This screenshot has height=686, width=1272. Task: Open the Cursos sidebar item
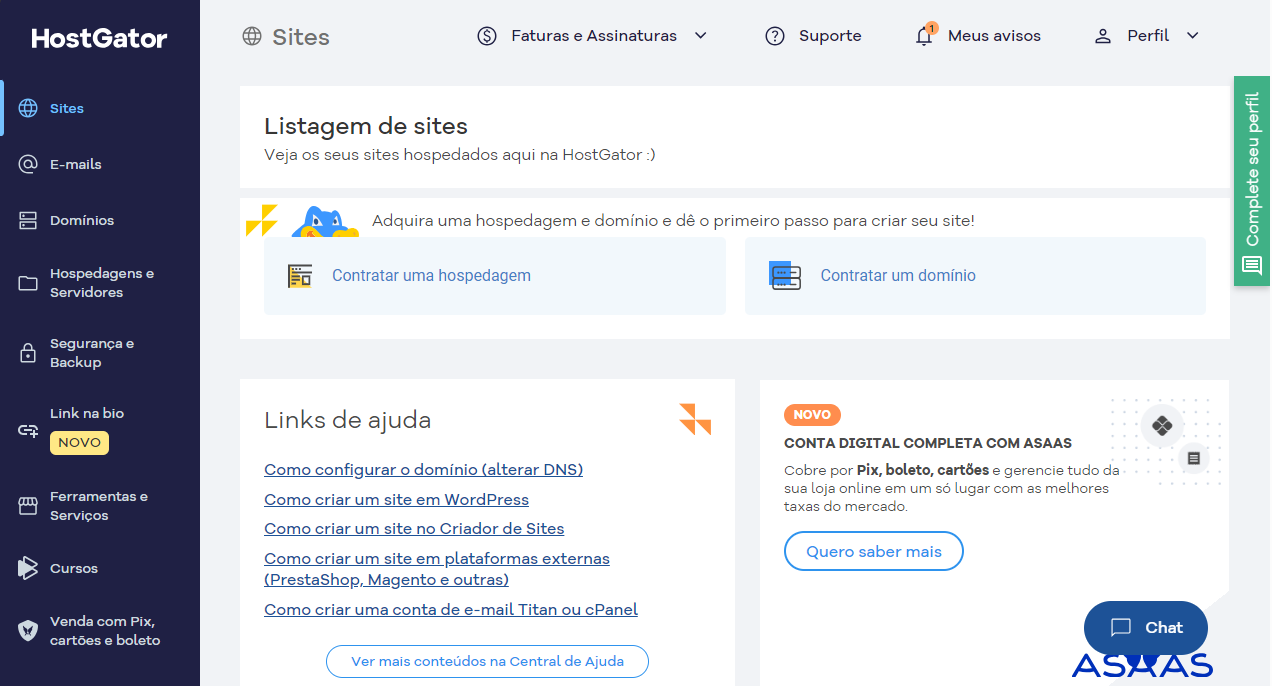[x=100, y=568]
